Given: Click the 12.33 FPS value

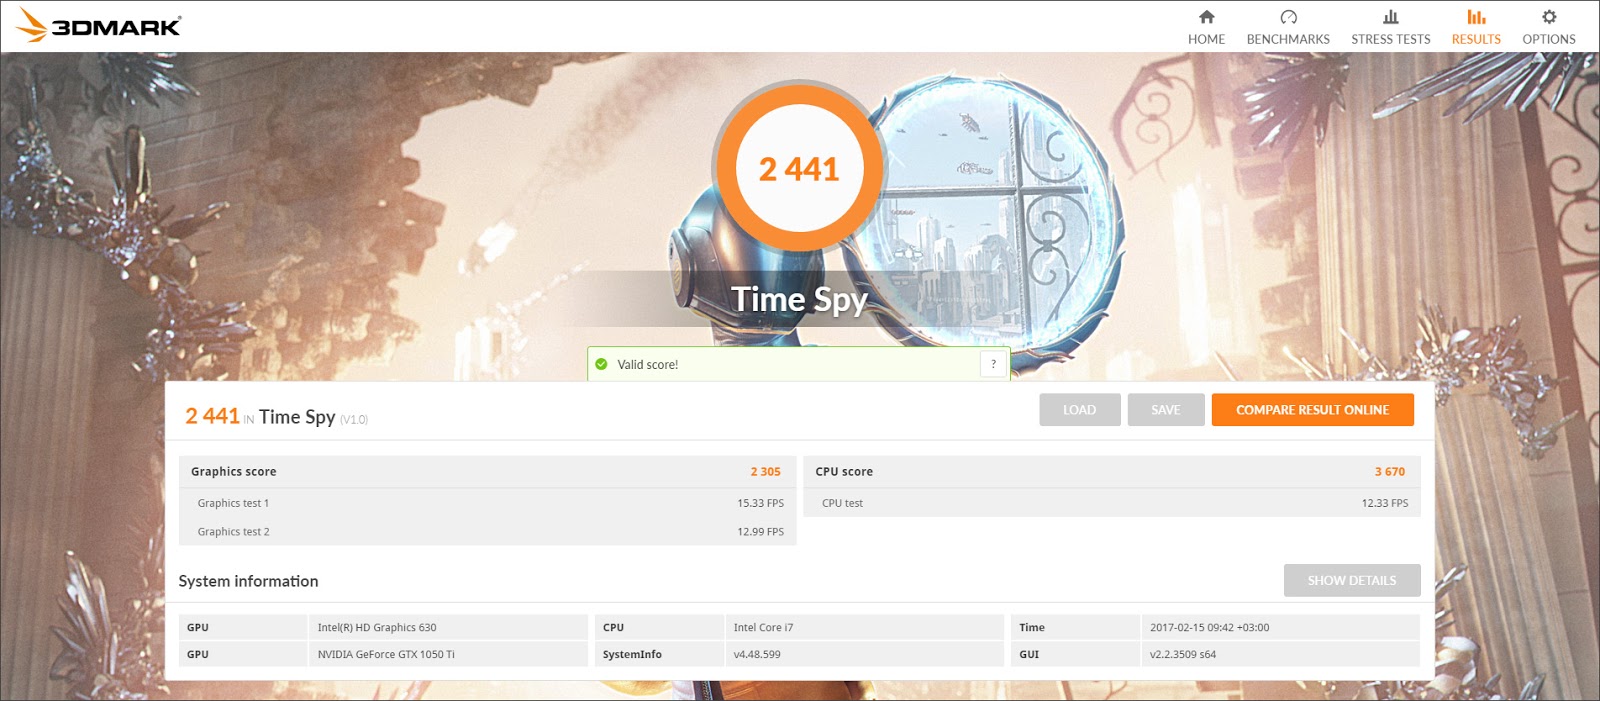Looking at the screenshot, I should point(1384,503).
